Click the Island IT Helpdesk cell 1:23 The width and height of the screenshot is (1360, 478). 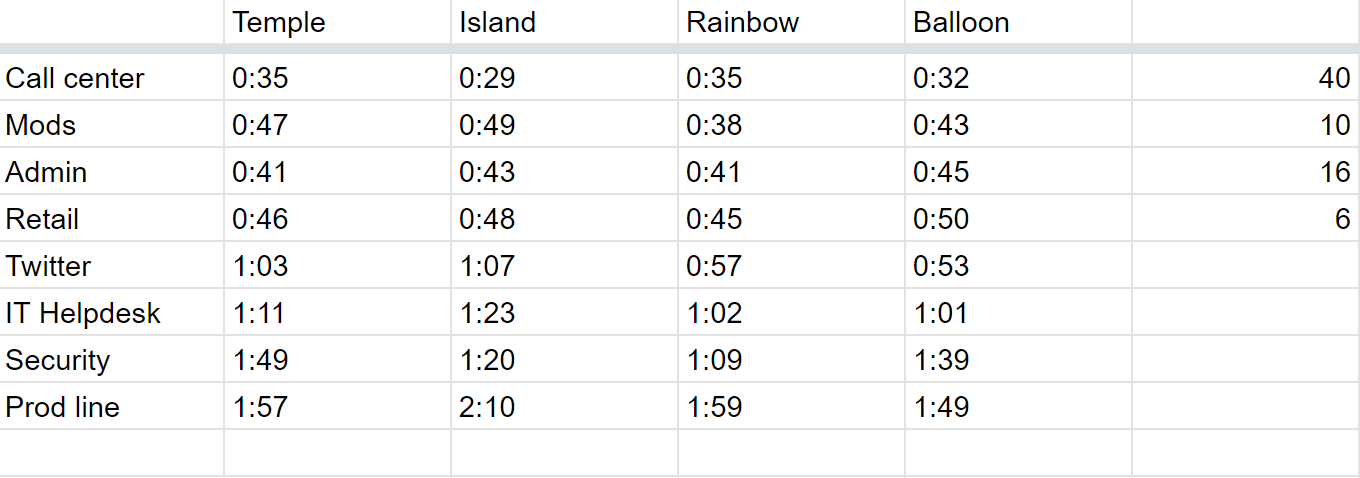pyautogui.click(x=564, y=313)
